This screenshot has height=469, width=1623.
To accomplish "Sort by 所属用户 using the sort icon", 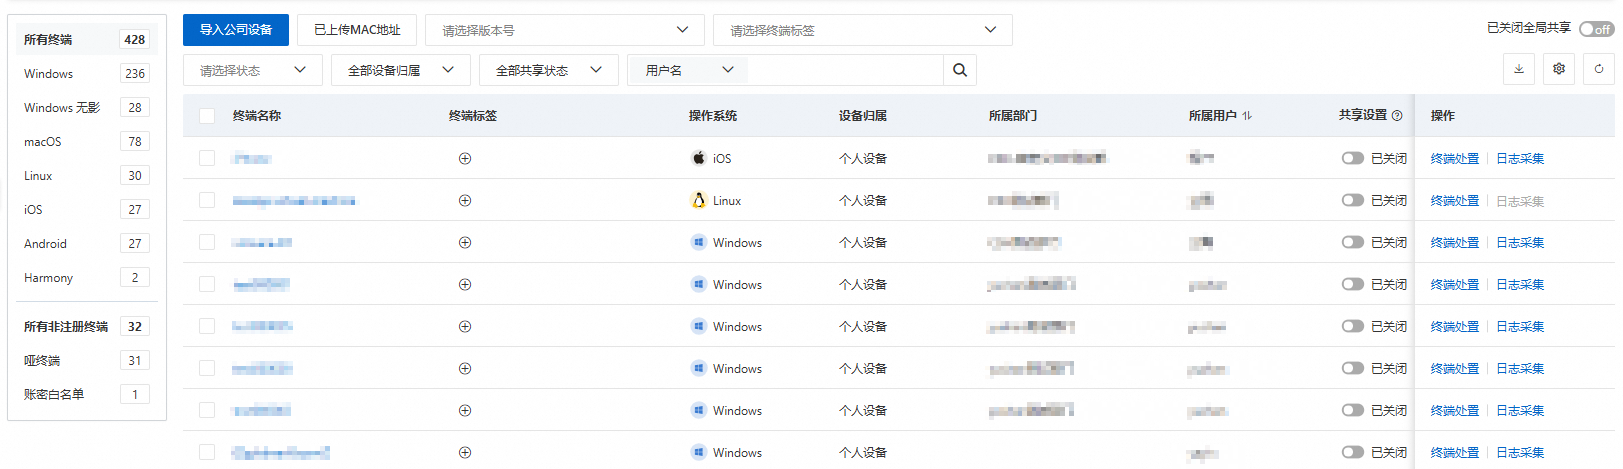I will (x=1247, y=116).
